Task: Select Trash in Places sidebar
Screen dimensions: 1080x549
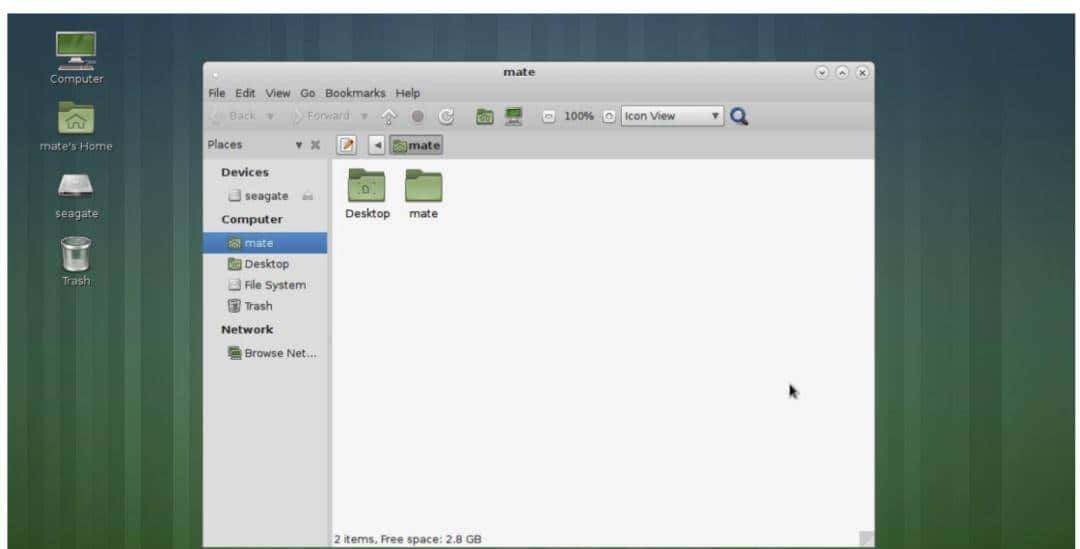Action: click(x=265, y=306)
